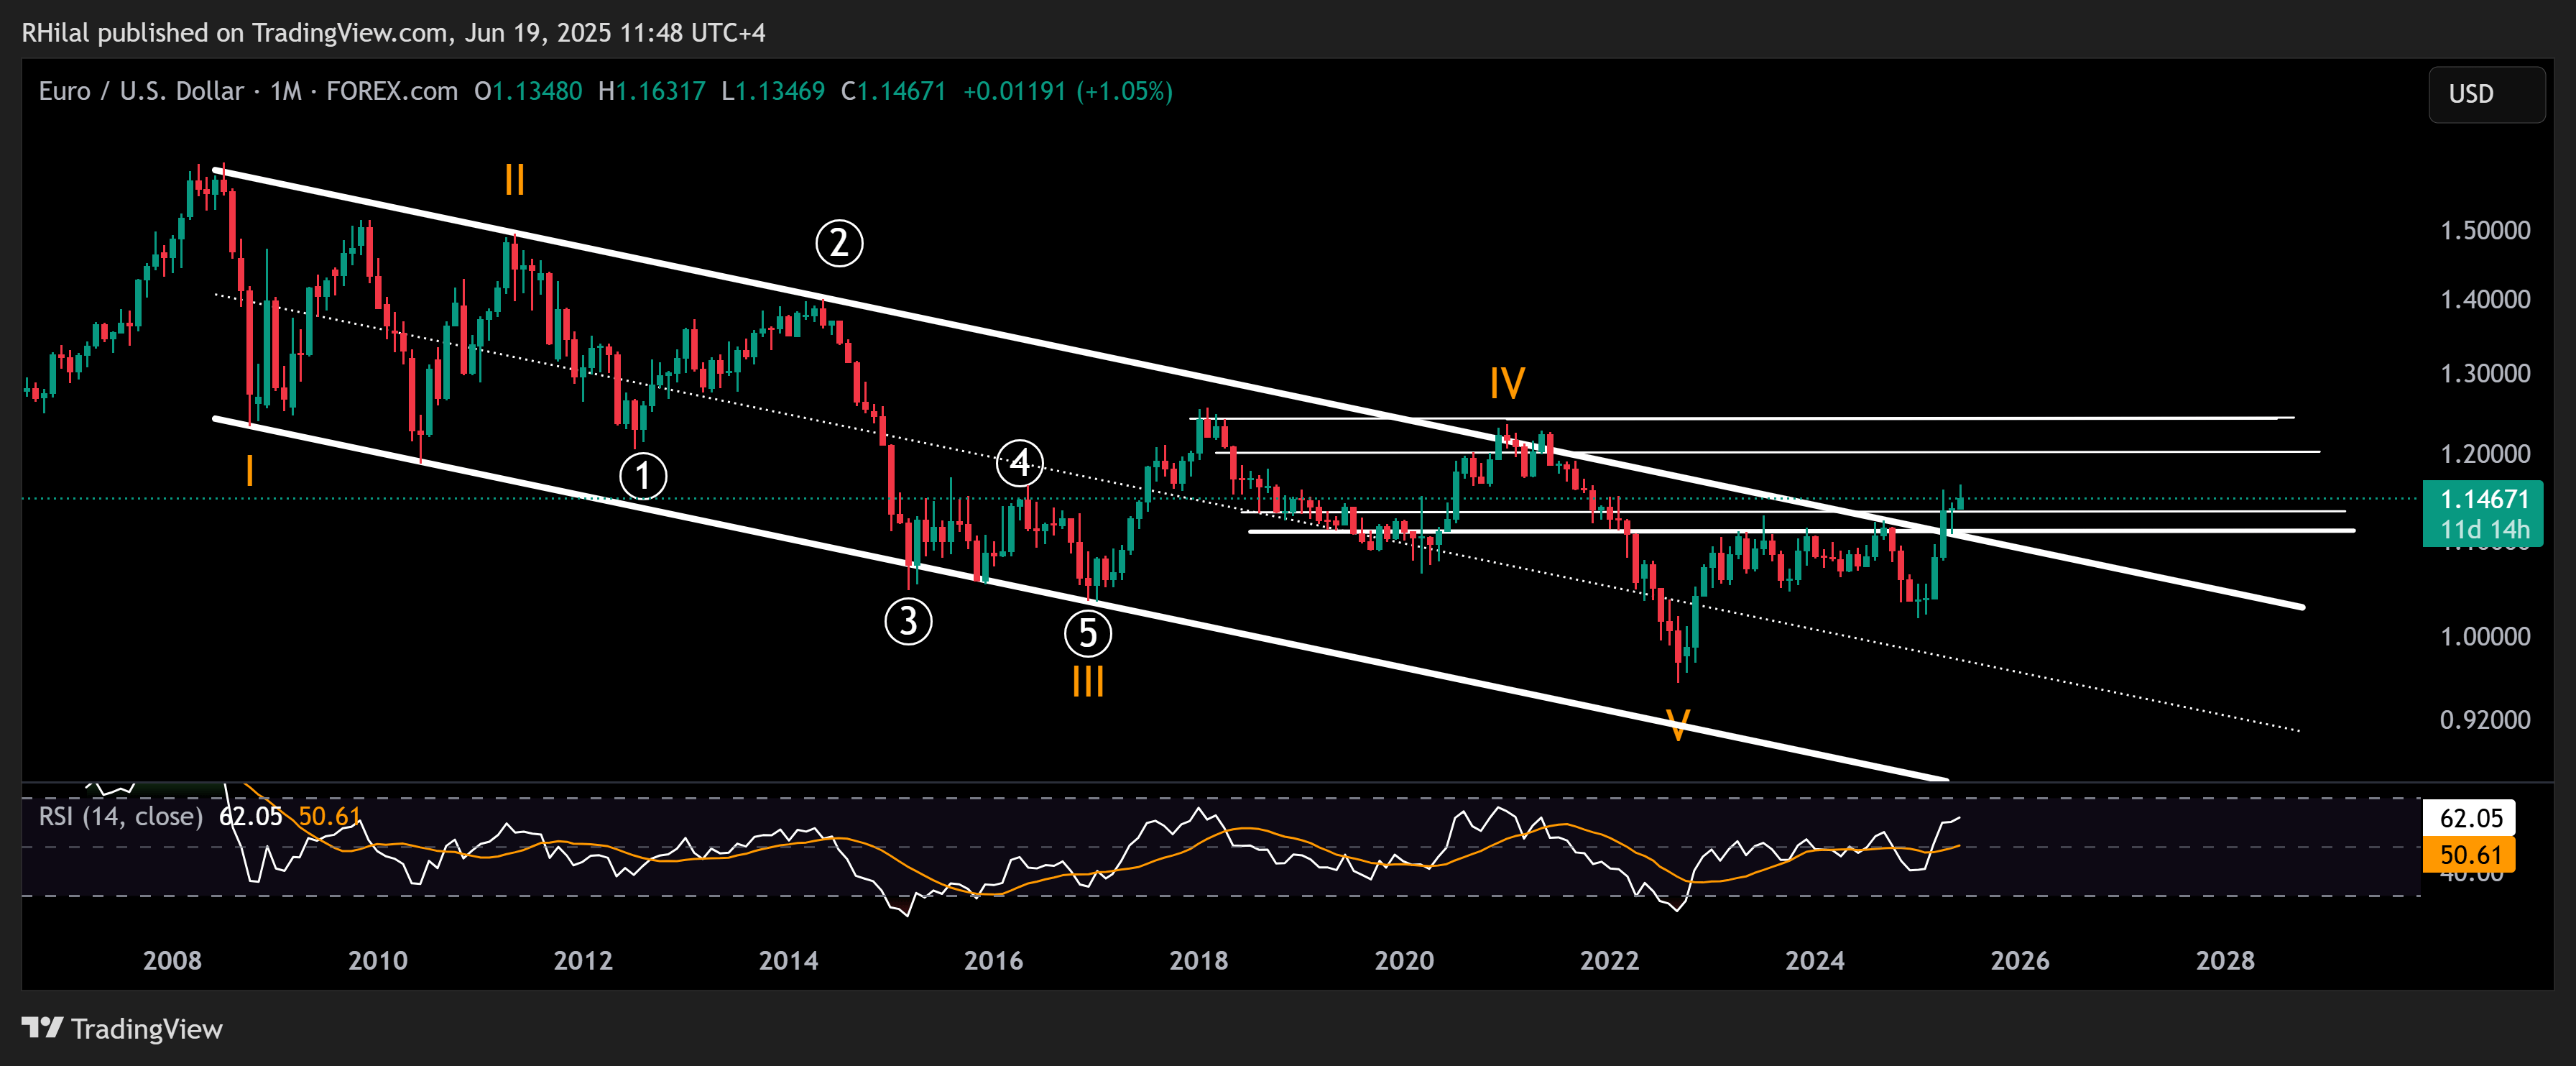Click the 2016 time axis label
This screenshot has height=1066, width=2576.
pos(993,960)
